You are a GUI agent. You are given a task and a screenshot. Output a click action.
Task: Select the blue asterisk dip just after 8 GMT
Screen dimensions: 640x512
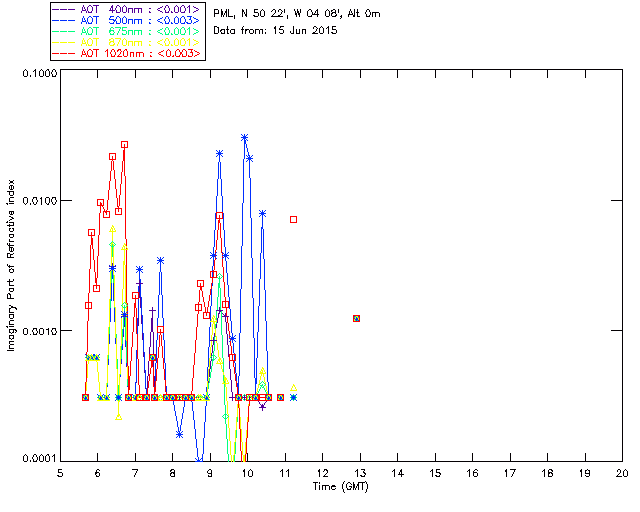coord(180,434)
